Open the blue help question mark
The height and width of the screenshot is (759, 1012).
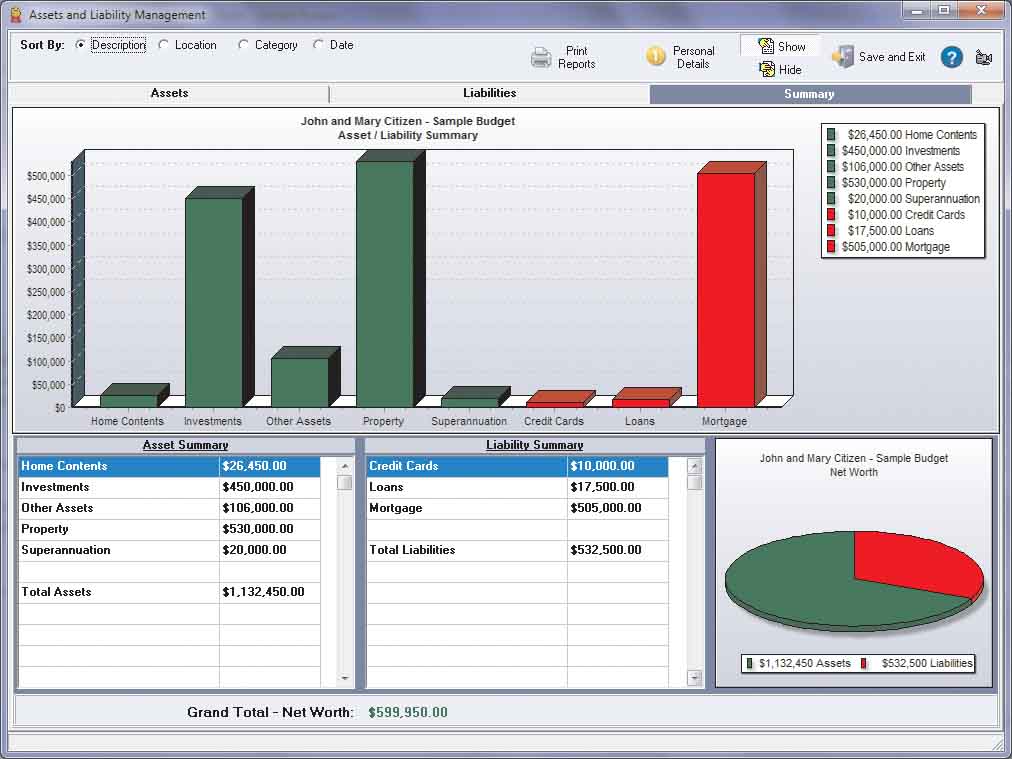point(951,57)
